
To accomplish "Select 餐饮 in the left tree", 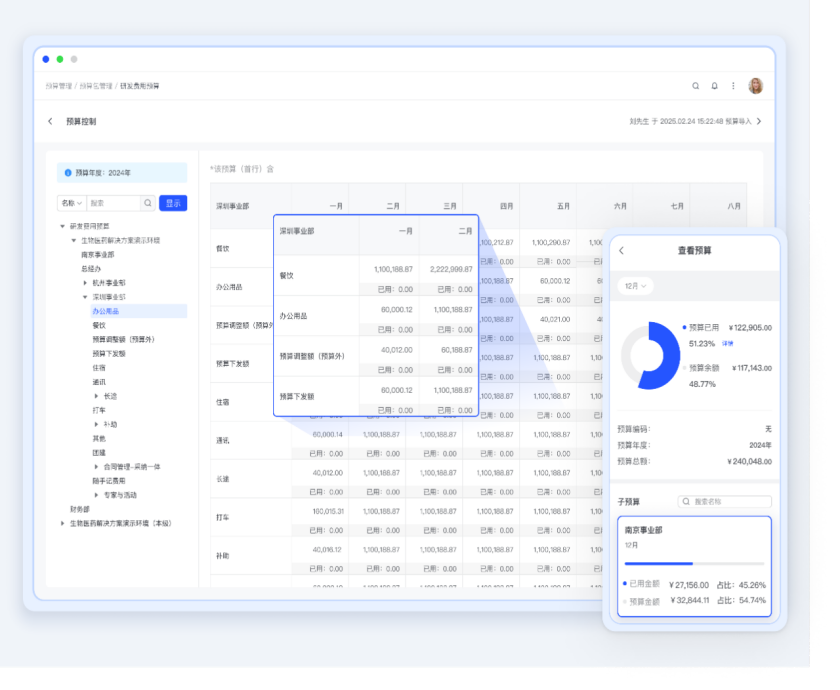I will click(99, 325).
